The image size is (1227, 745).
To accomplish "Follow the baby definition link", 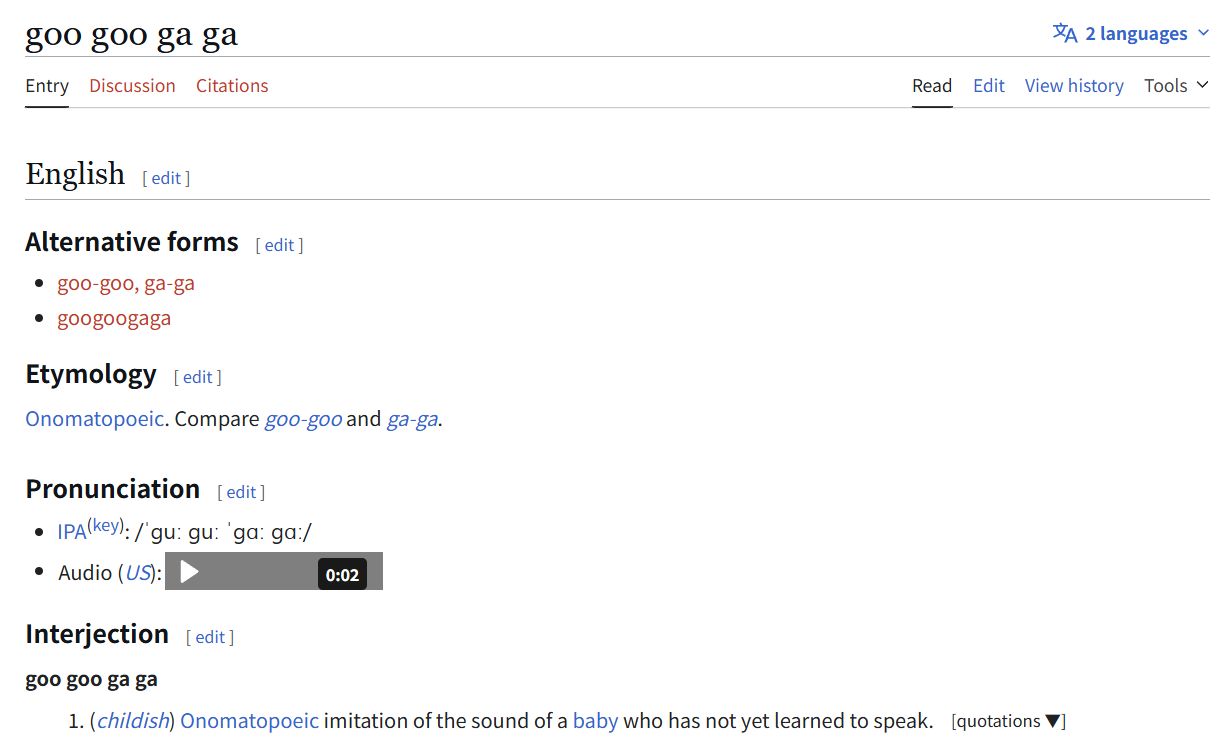I will pyautogui.click(x=595, y=720).
